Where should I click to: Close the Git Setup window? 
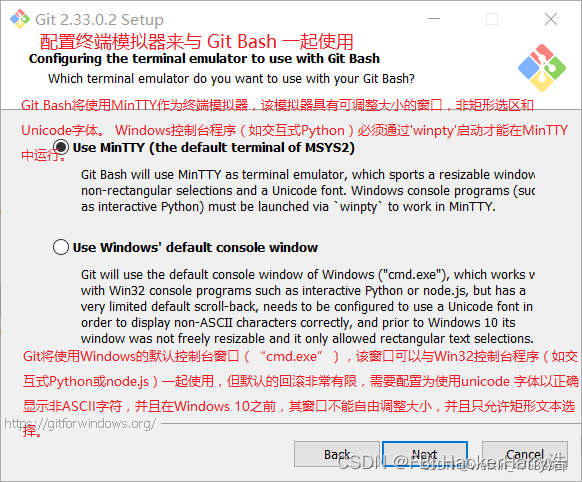pos(551,19)
